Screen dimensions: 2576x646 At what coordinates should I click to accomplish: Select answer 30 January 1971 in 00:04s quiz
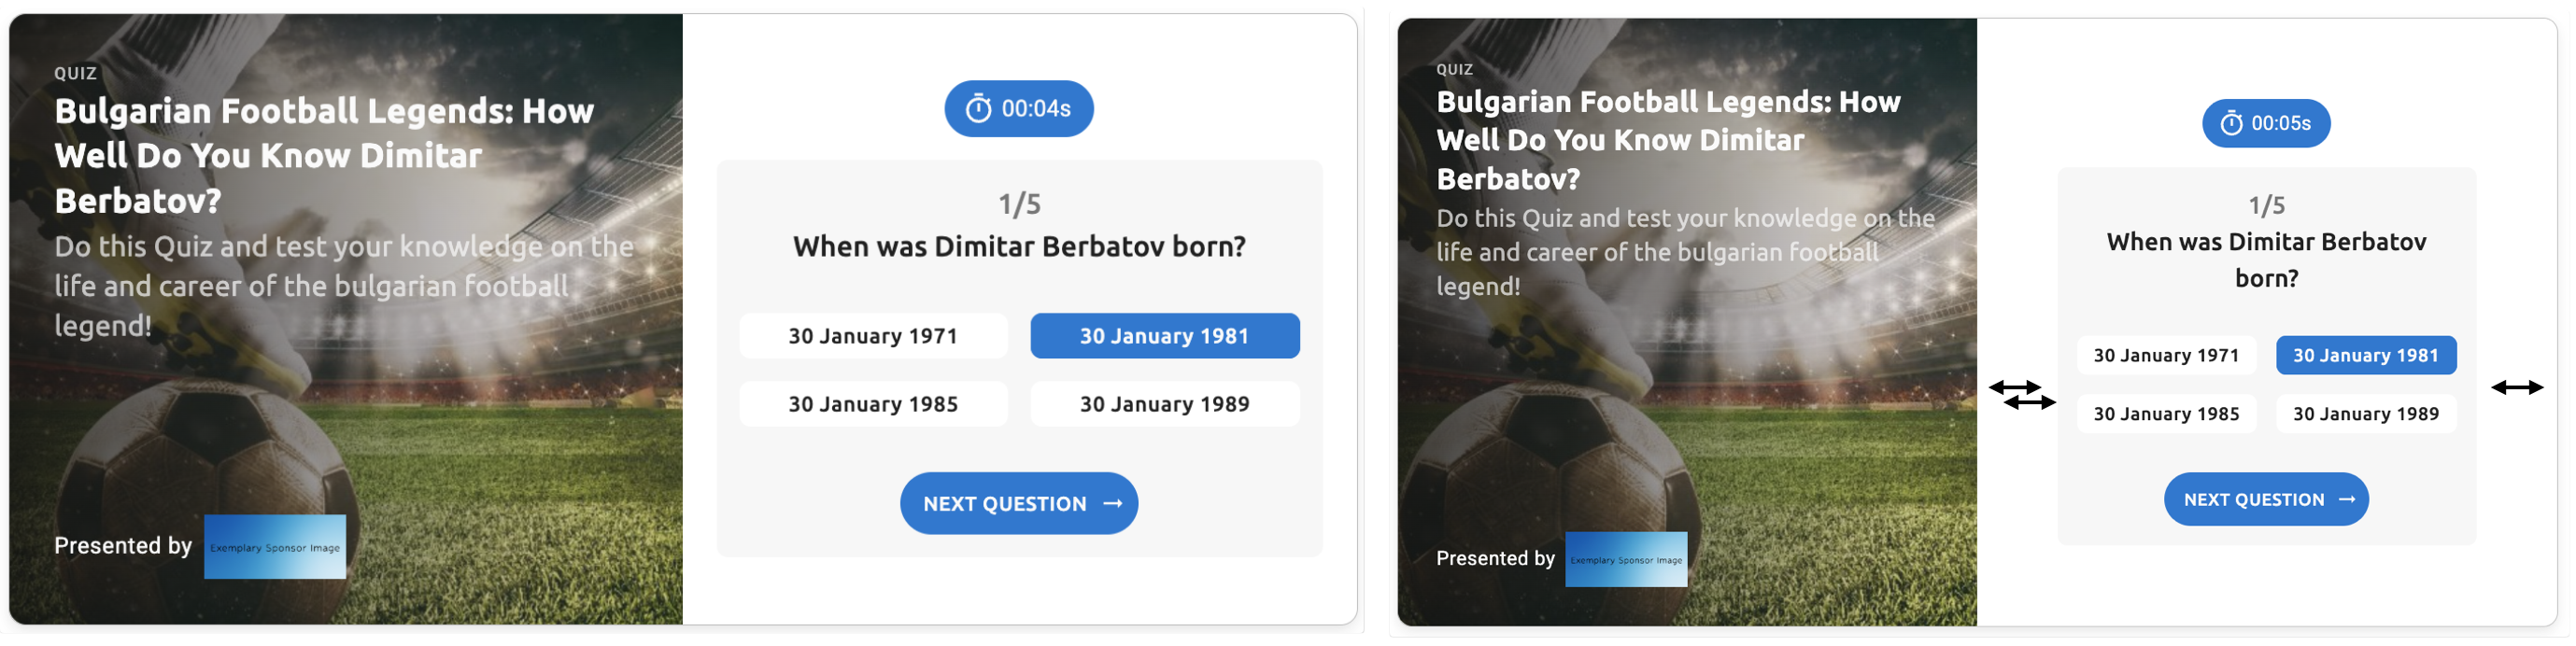tap(873, 336)
